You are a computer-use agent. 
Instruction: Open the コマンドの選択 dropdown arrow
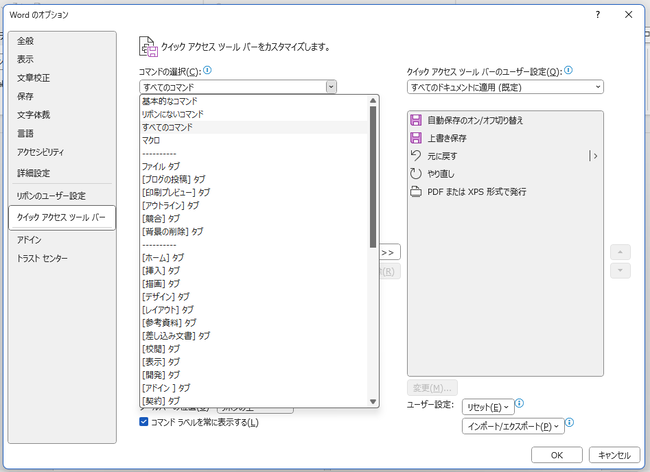pos(331,87)
